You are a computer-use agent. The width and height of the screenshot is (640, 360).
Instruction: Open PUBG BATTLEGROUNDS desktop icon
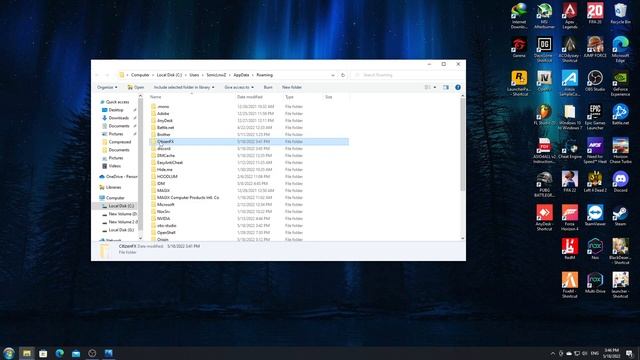point(544,184)
